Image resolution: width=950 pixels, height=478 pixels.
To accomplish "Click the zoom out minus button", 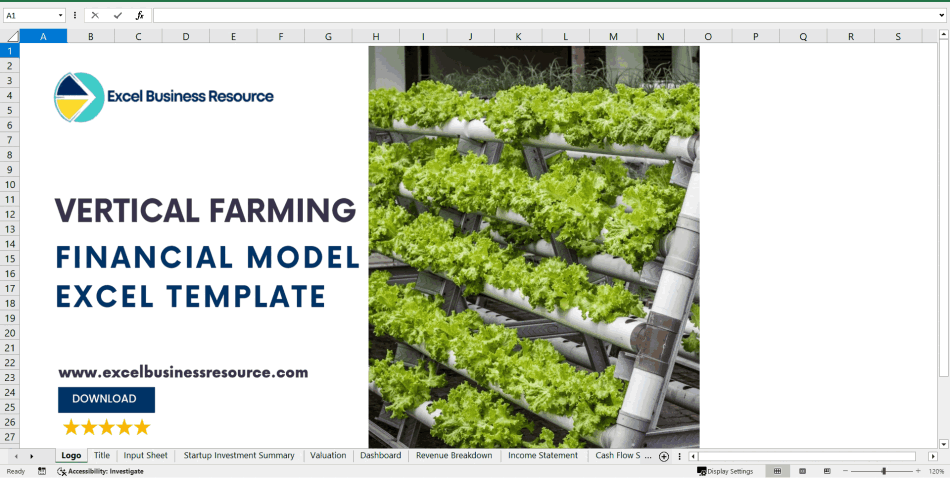I will pos(846,471).
